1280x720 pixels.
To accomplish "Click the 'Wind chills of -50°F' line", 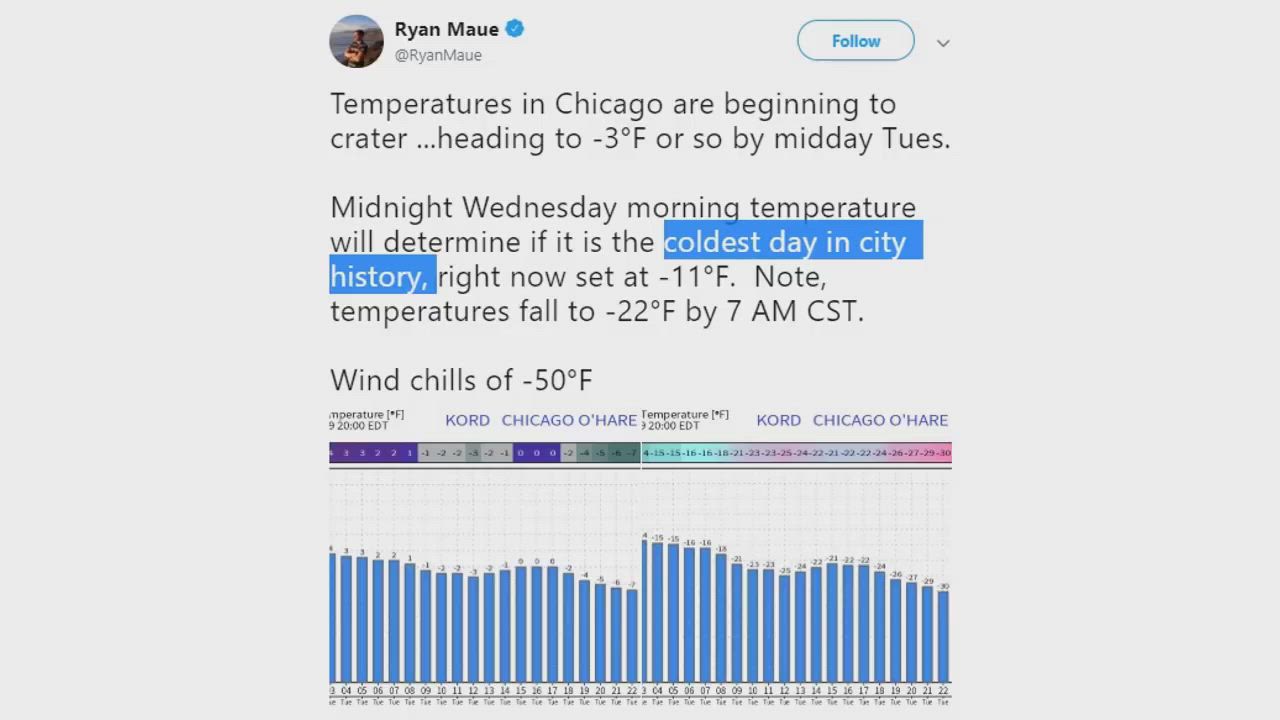I will pos(461,380).
